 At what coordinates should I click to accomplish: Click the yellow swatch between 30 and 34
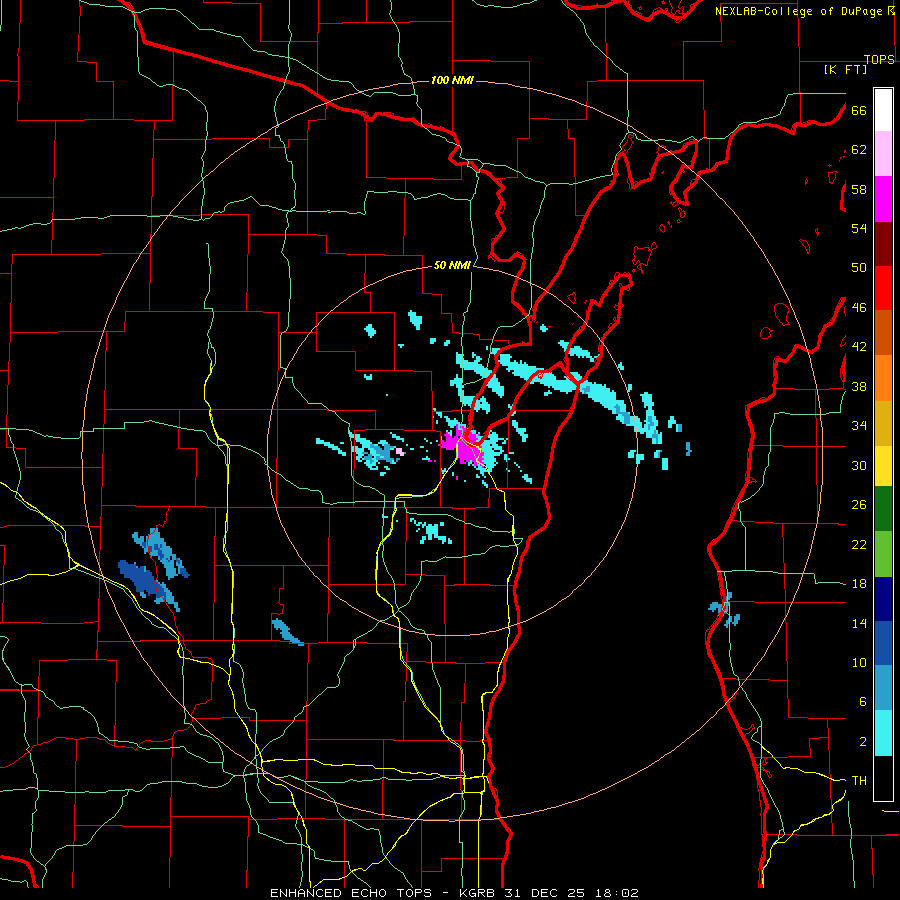[x=883, y=465]
